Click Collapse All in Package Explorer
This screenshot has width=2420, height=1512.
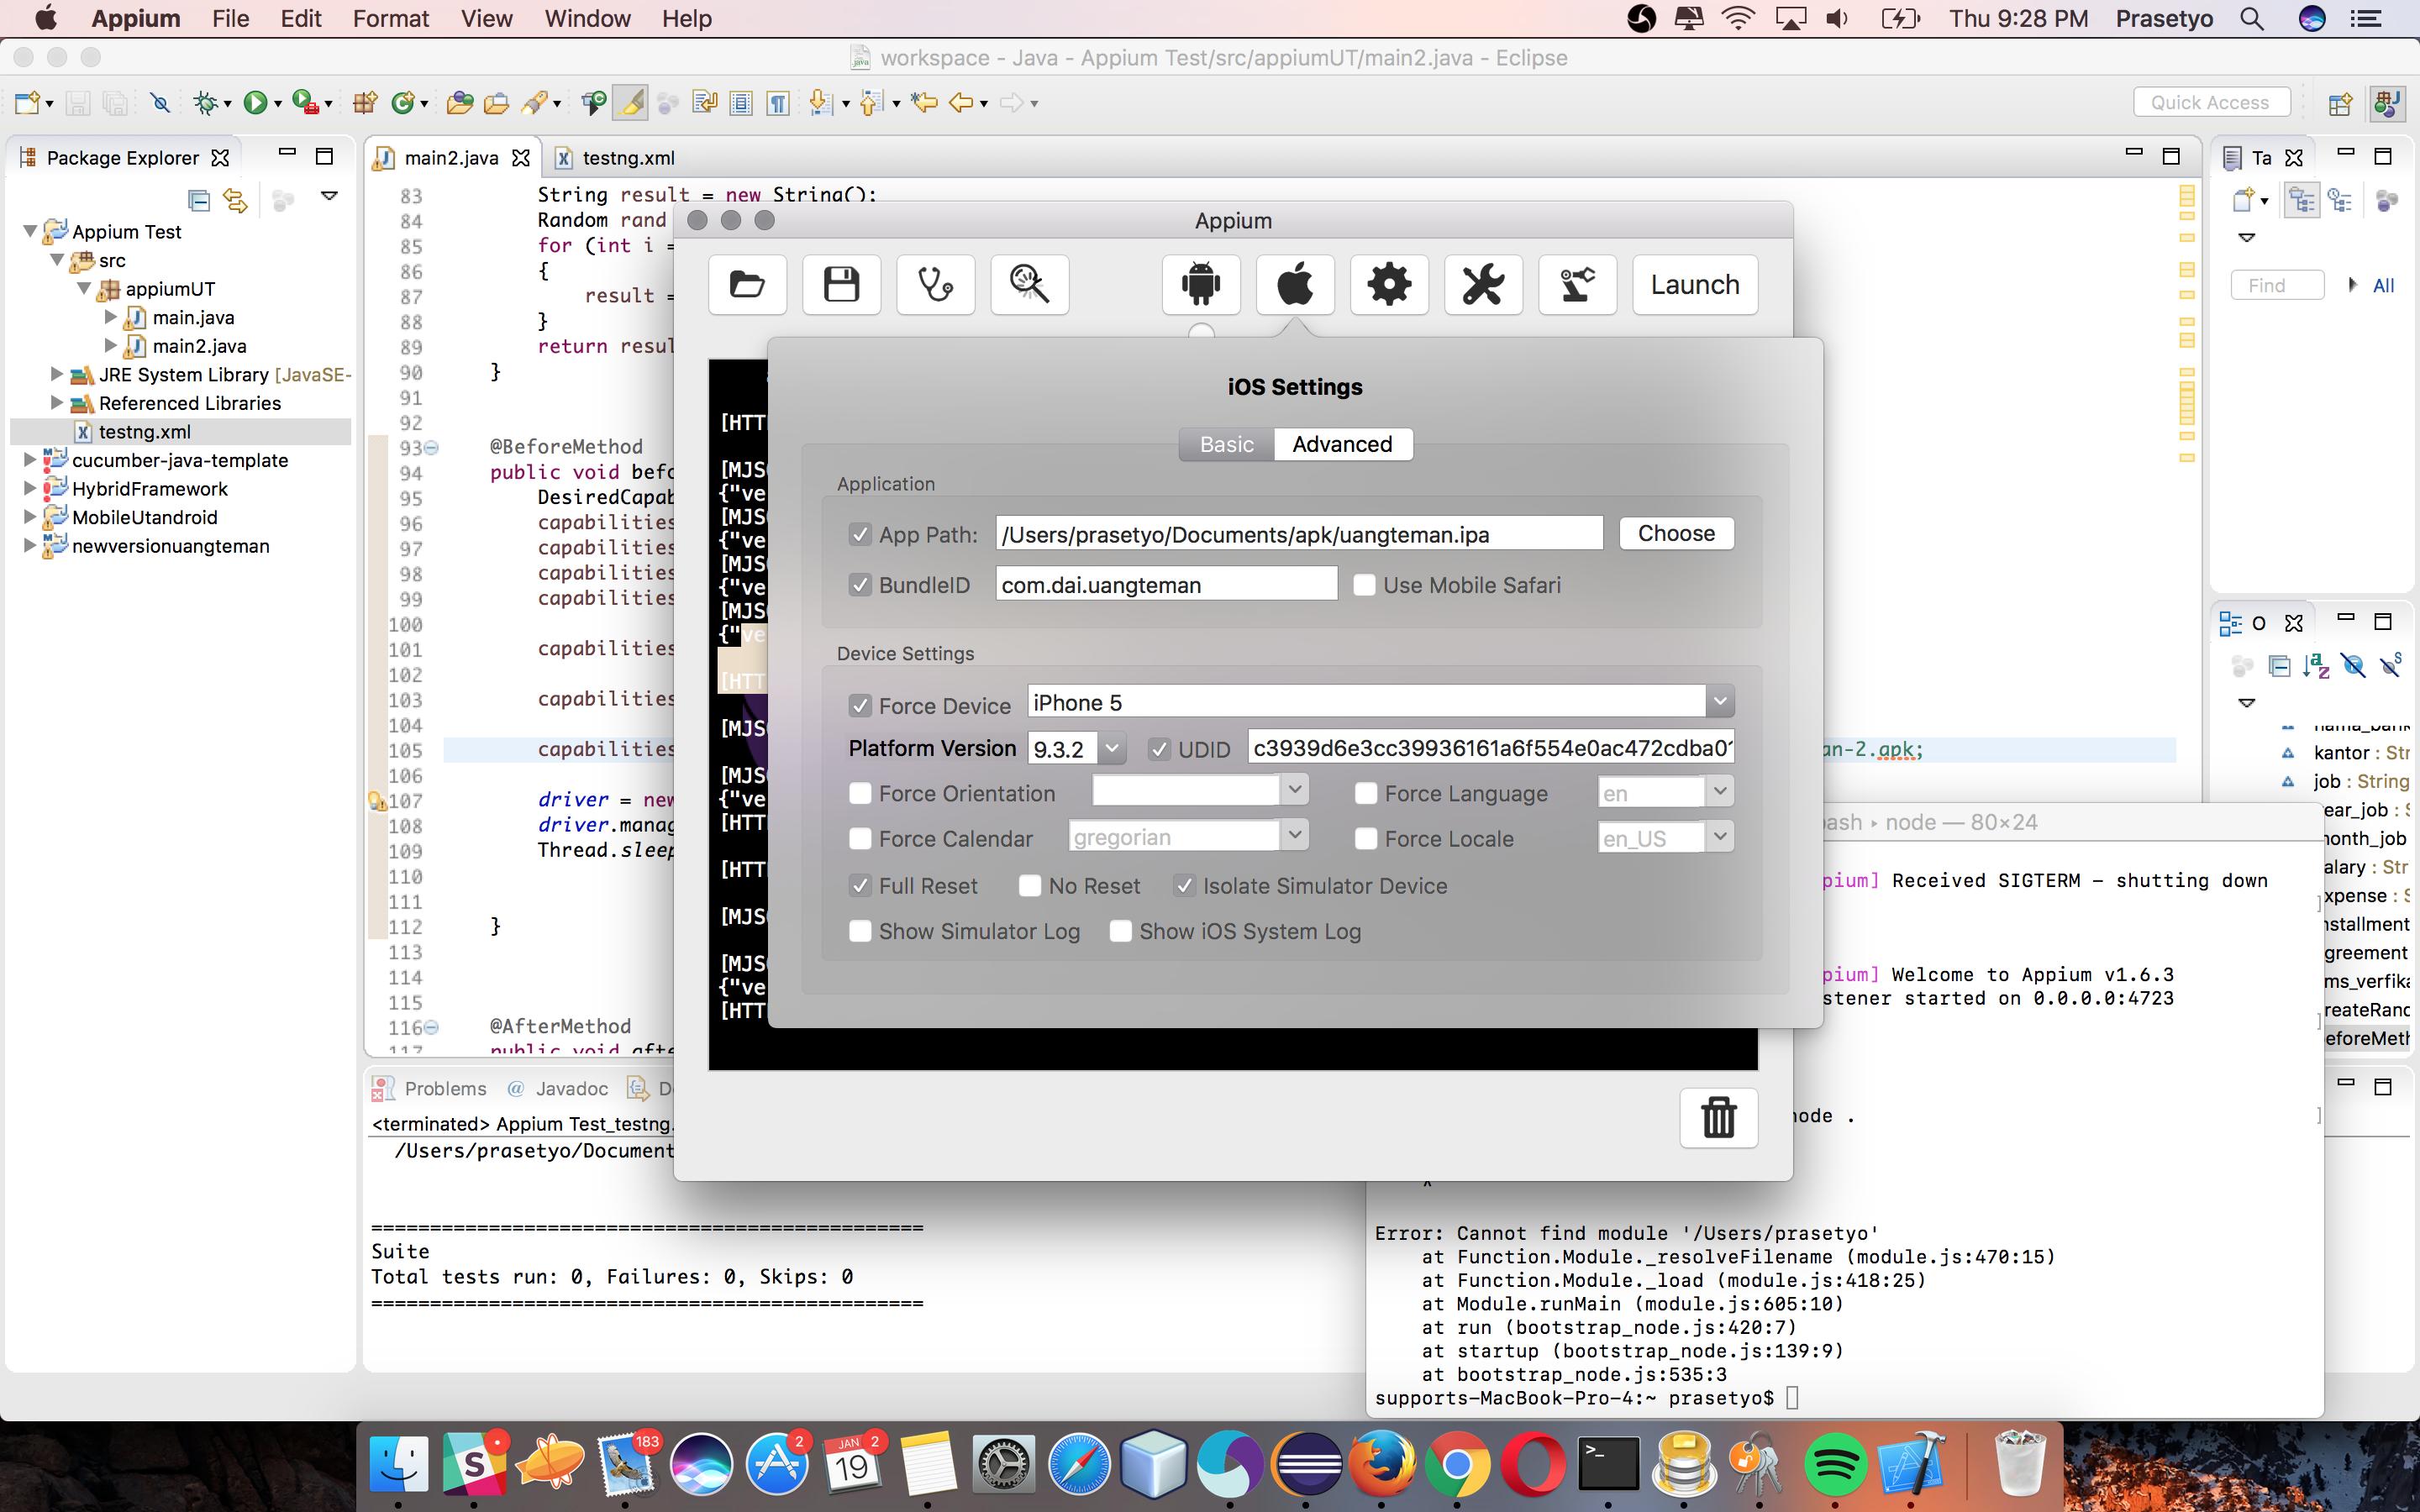click(199, 200)
